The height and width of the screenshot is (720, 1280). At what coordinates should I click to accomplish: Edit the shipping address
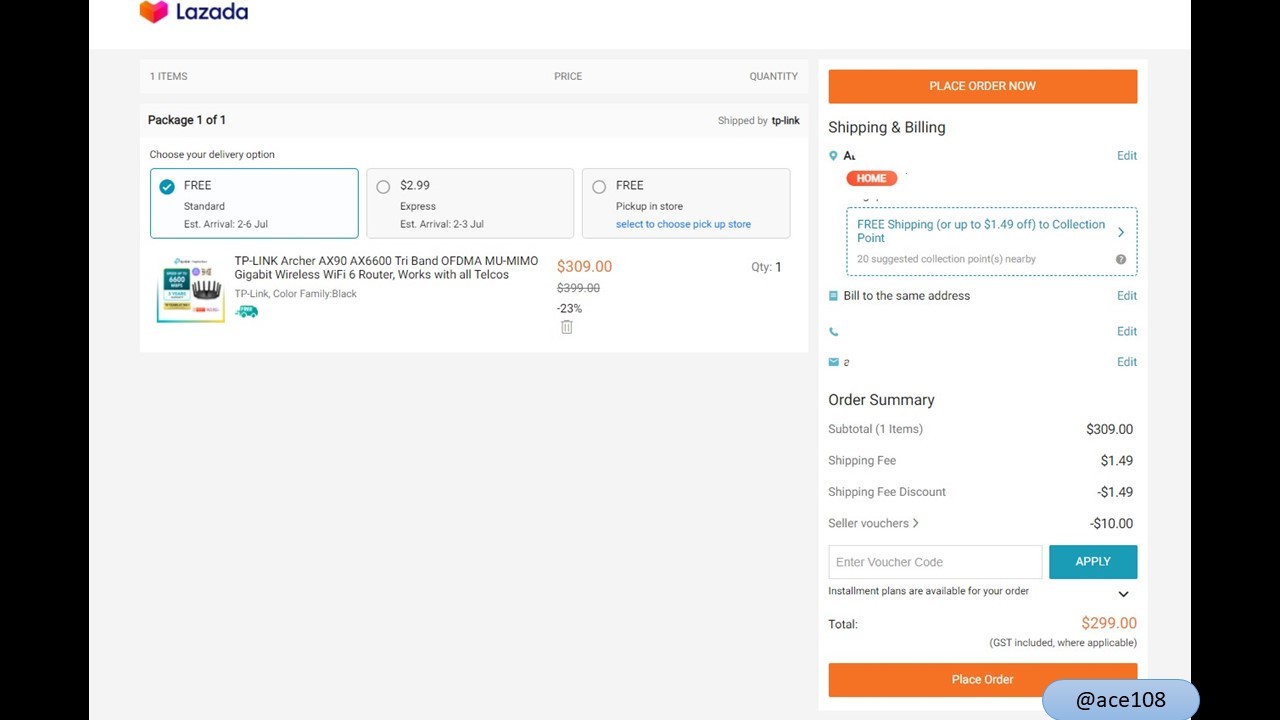[1127, 156]
